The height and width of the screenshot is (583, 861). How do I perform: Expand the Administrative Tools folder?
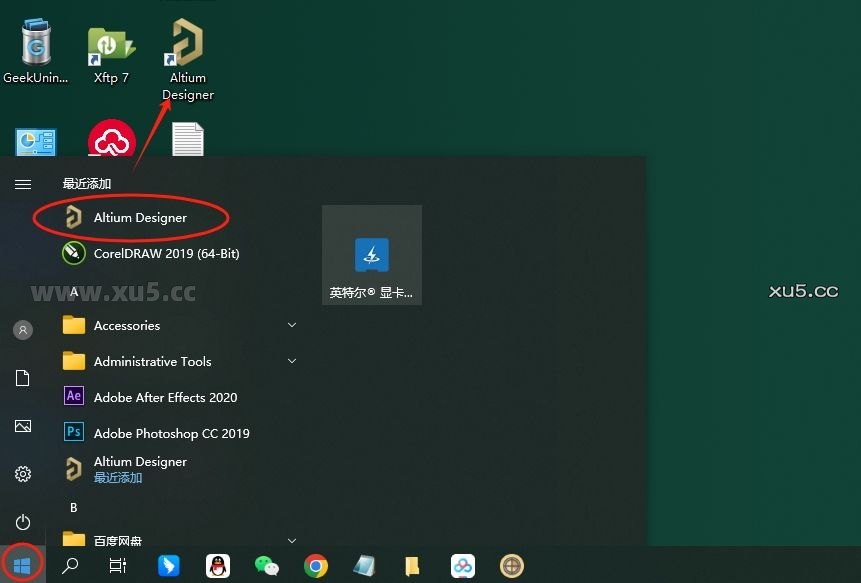152,361
